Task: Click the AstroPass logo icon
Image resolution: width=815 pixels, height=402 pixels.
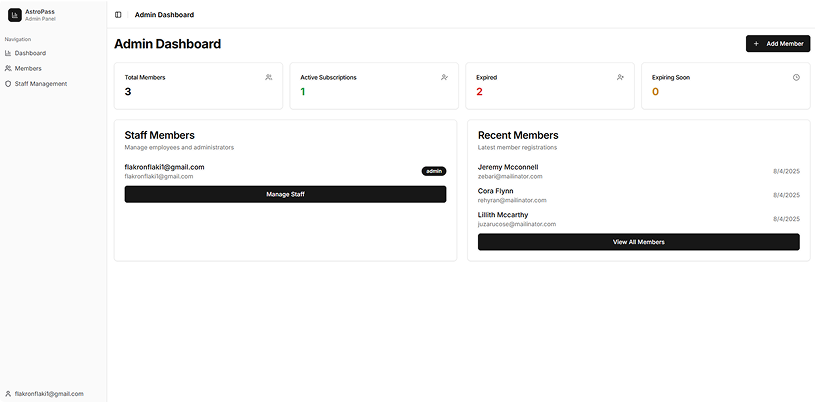Action: point(15,15)
